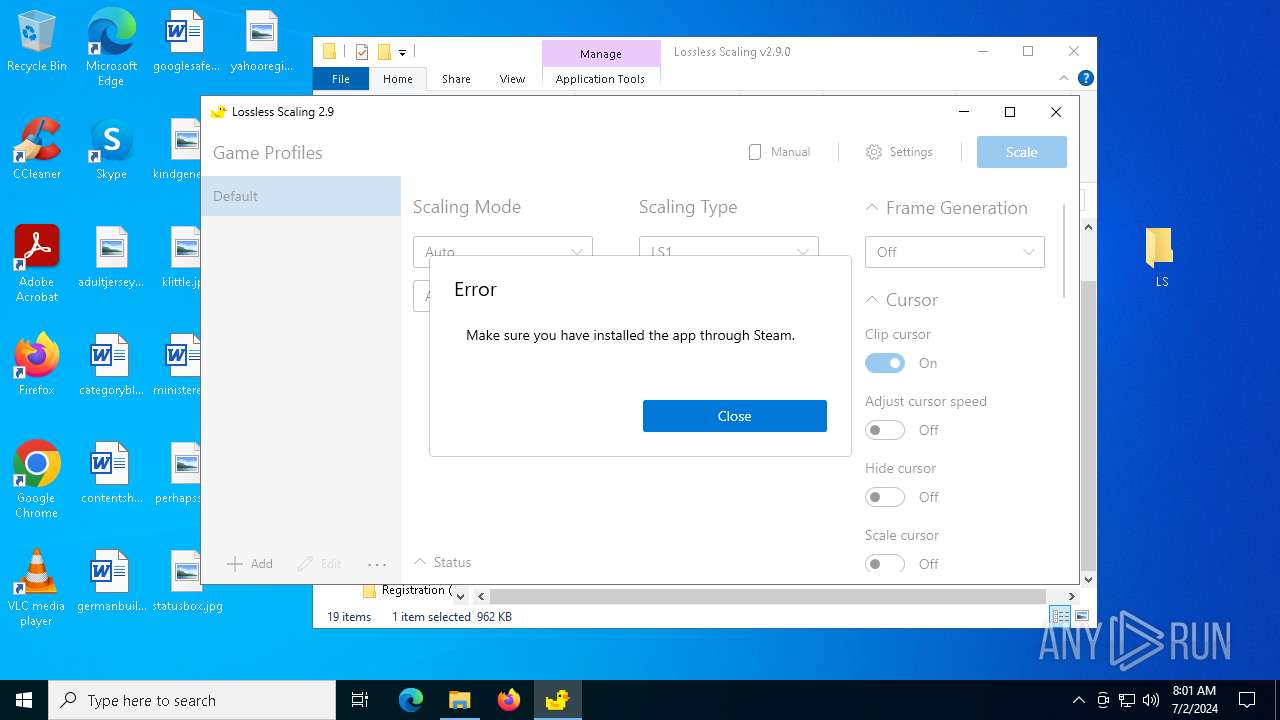Select Google Chrome desktop icon
Viewport: 1280px width, 720px height.
click(x=37, y=480)
